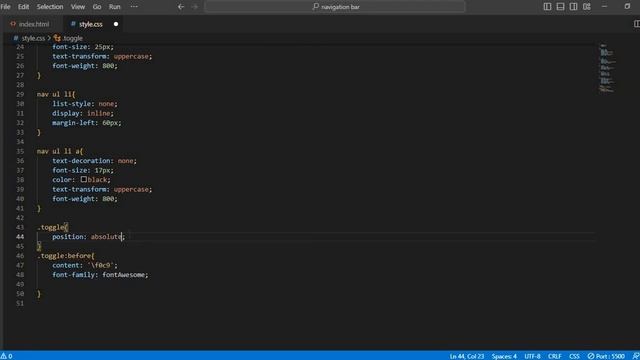Expand the overflow menu ellipsis
The width and height of the screenshot is (640, 360).
click(x=134, y=7)
